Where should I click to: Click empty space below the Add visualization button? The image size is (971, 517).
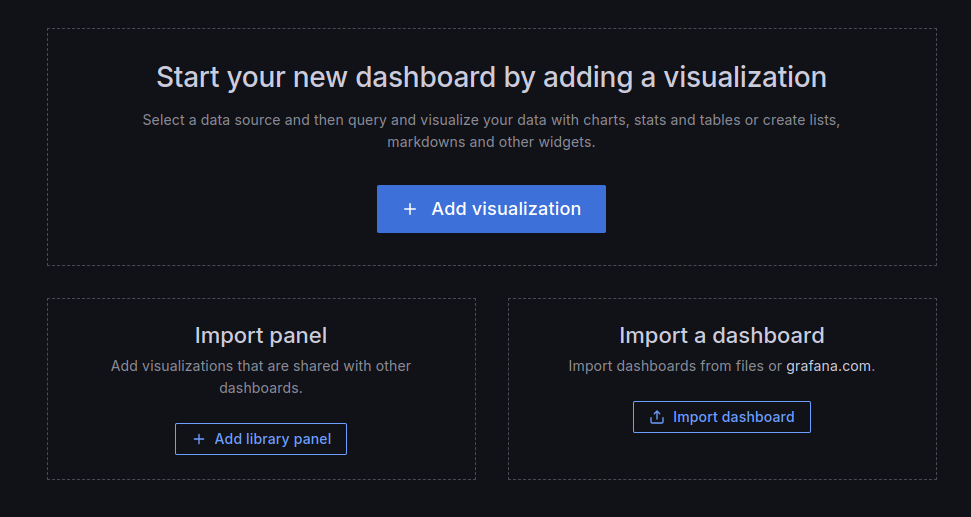click(491, 250)
